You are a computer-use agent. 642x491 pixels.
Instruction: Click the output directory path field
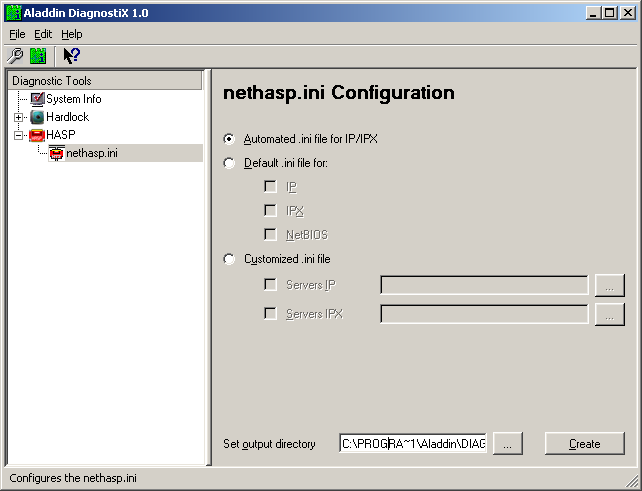[413, 443]
